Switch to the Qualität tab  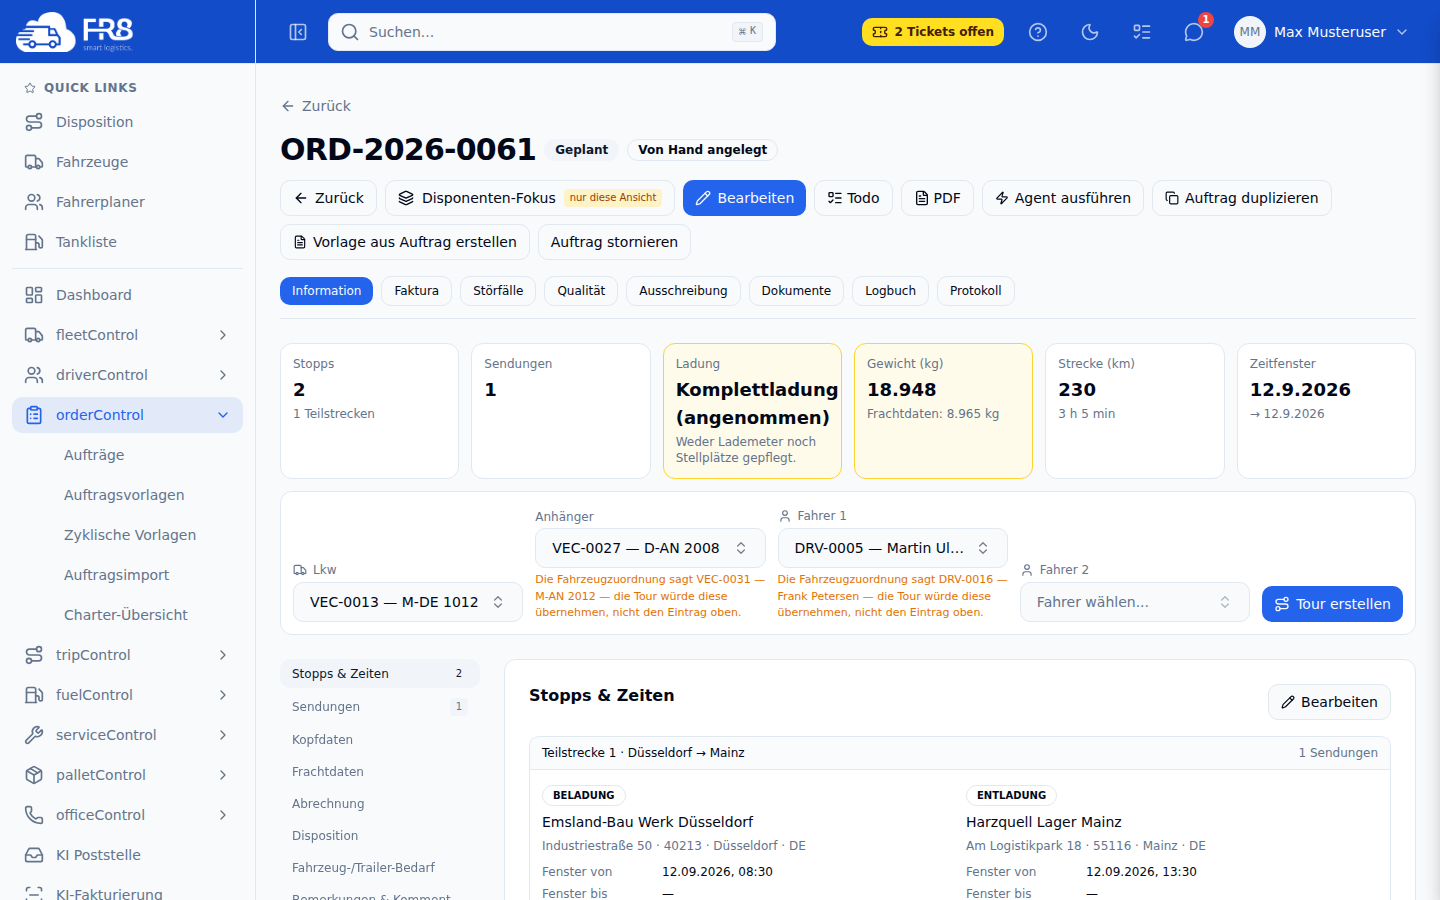tap(581, 291)
